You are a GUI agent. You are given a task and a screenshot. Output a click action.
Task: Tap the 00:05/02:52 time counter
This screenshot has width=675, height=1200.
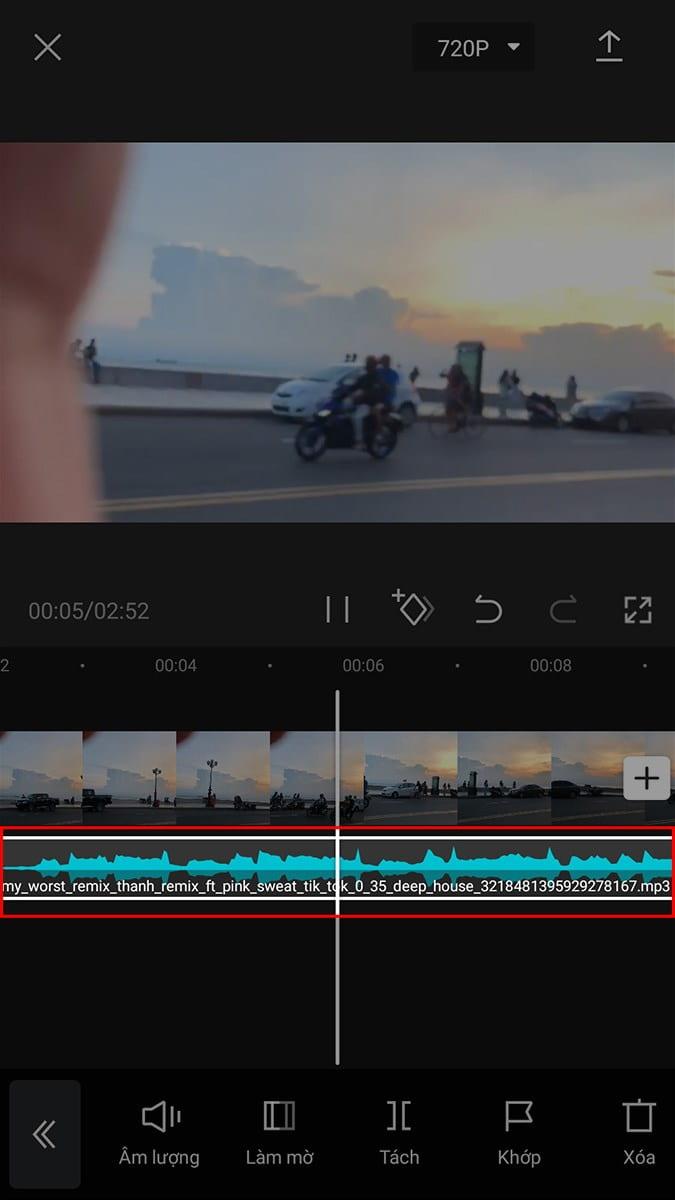tap(89, 611)
